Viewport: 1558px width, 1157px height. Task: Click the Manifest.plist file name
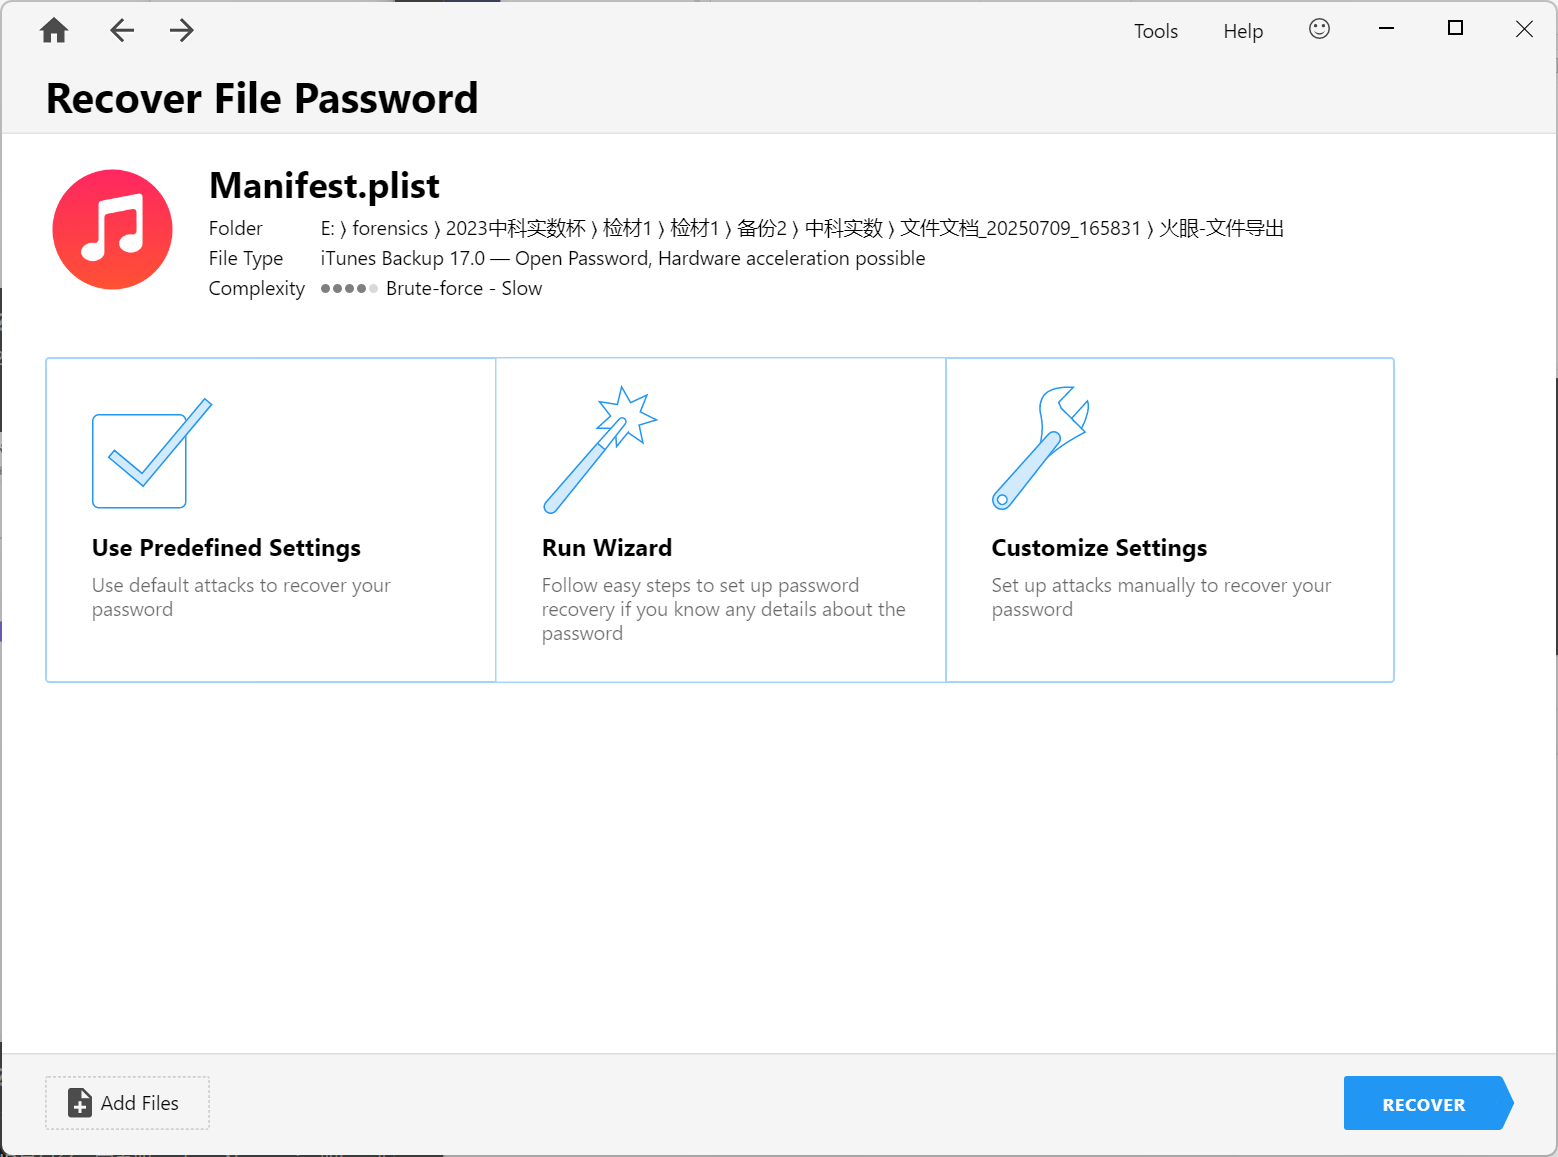coord(324,186)
